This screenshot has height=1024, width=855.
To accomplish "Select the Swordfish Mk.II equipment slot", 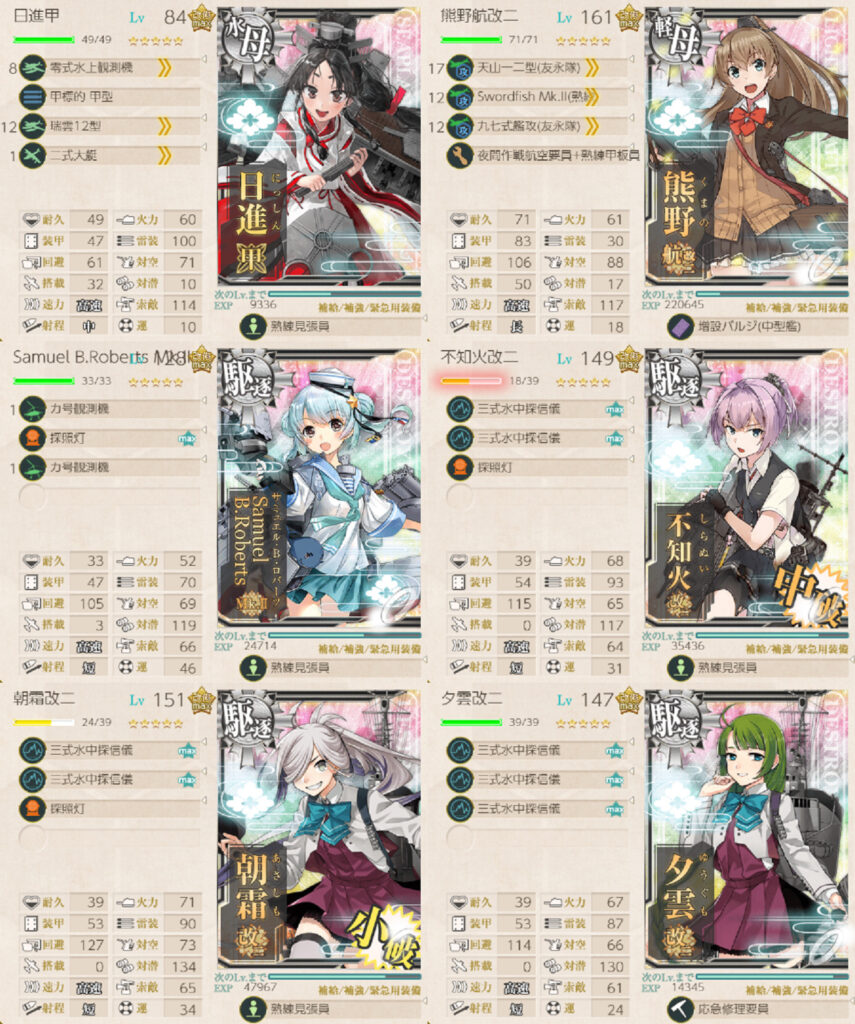I will (537, 97).
